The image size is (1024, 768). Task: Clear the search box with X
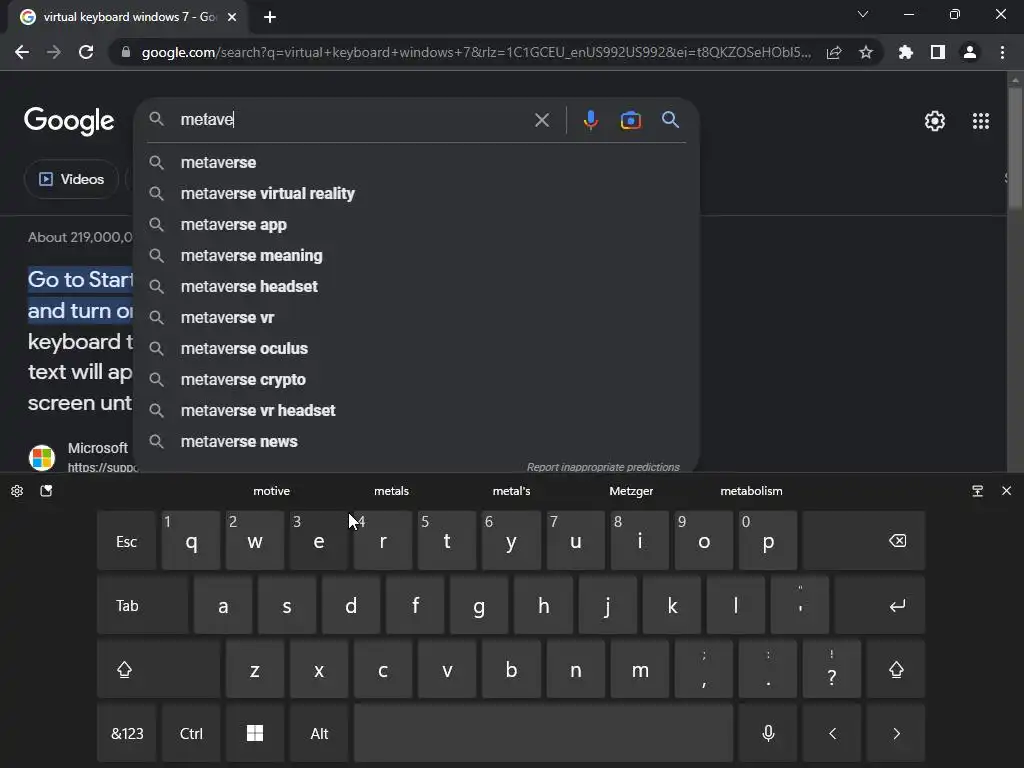click(x=541, y=120)
